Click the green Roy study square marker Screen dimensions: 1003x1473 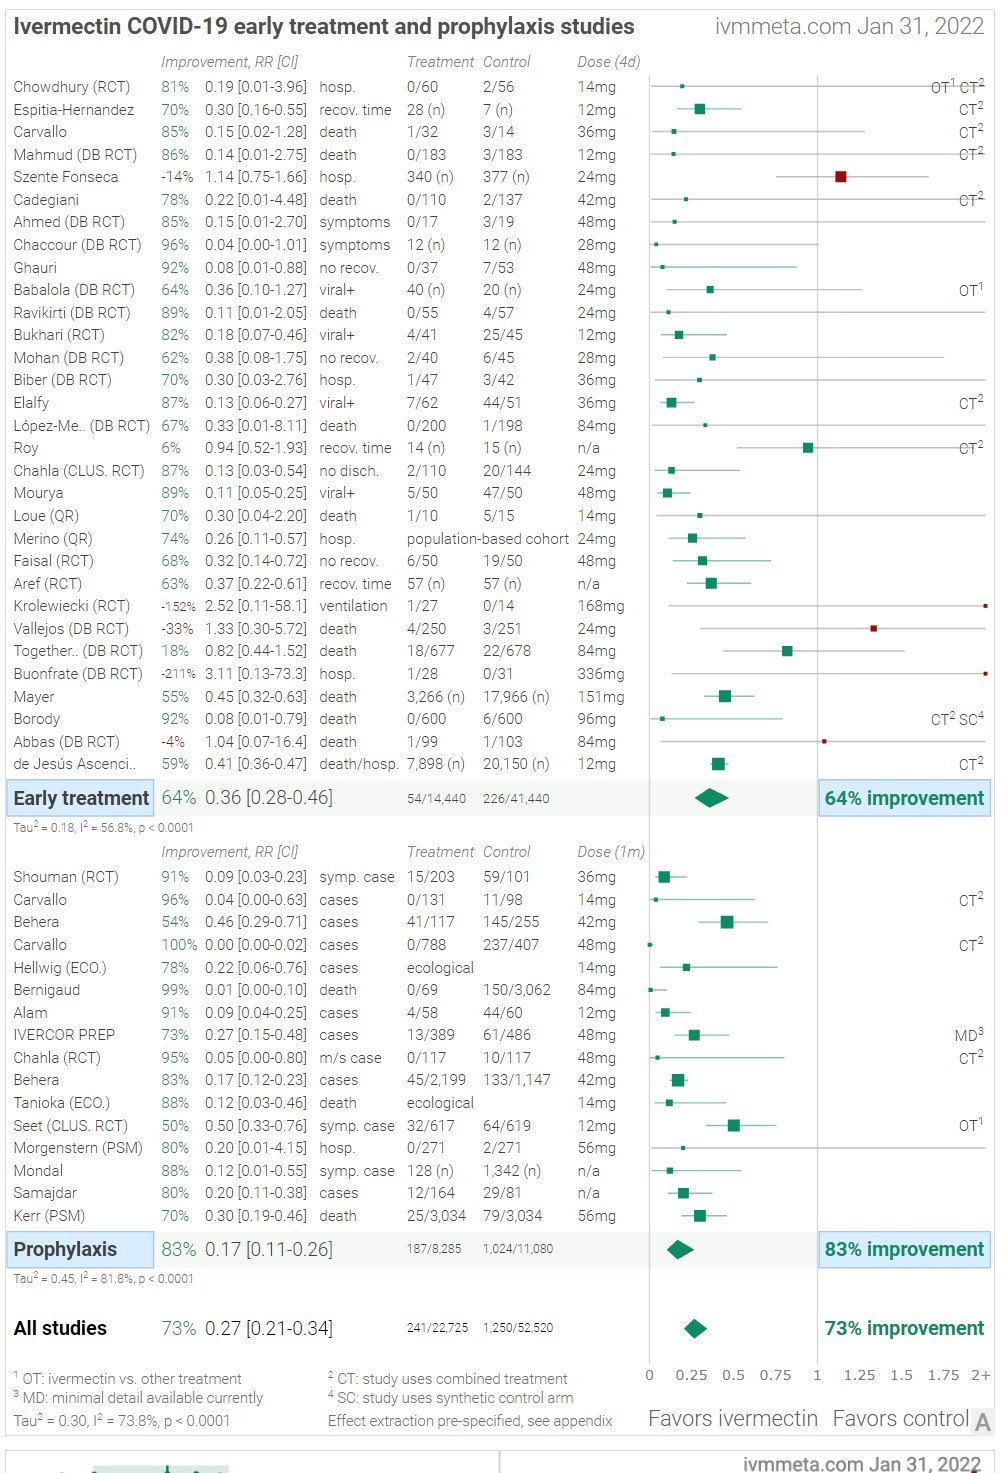(x=808, y=448)
